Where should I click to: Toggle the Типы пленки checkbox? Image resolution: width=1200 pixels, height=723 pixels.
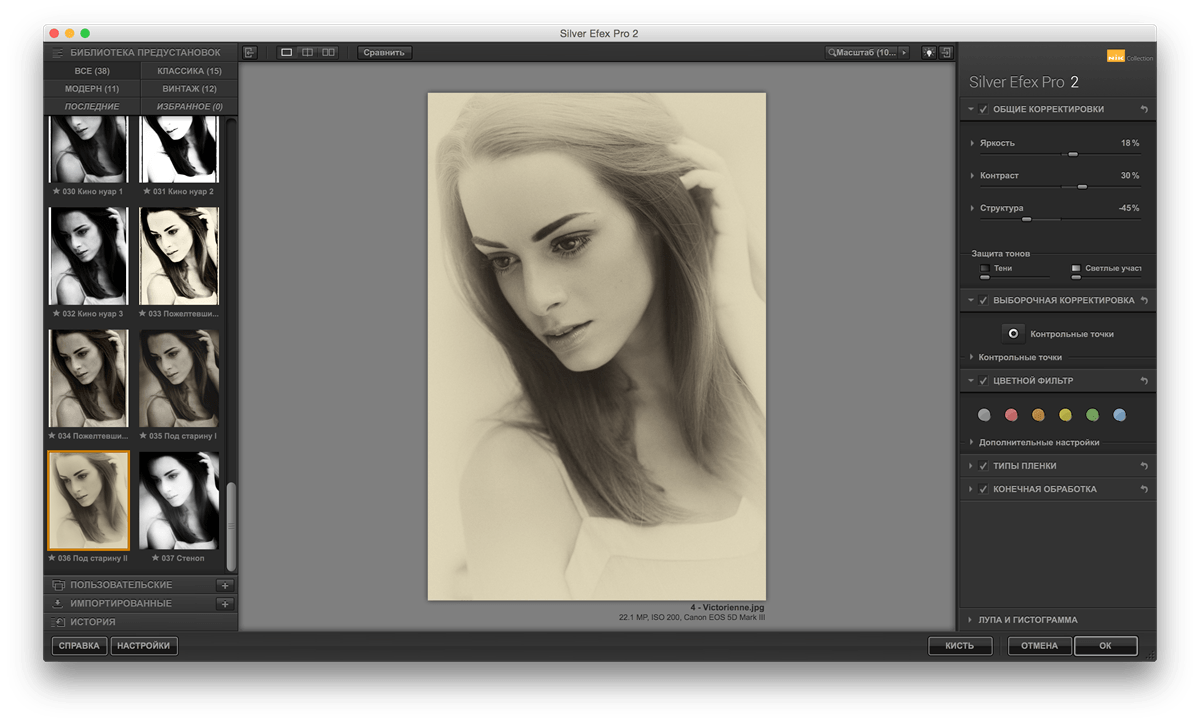coord(984,466)
